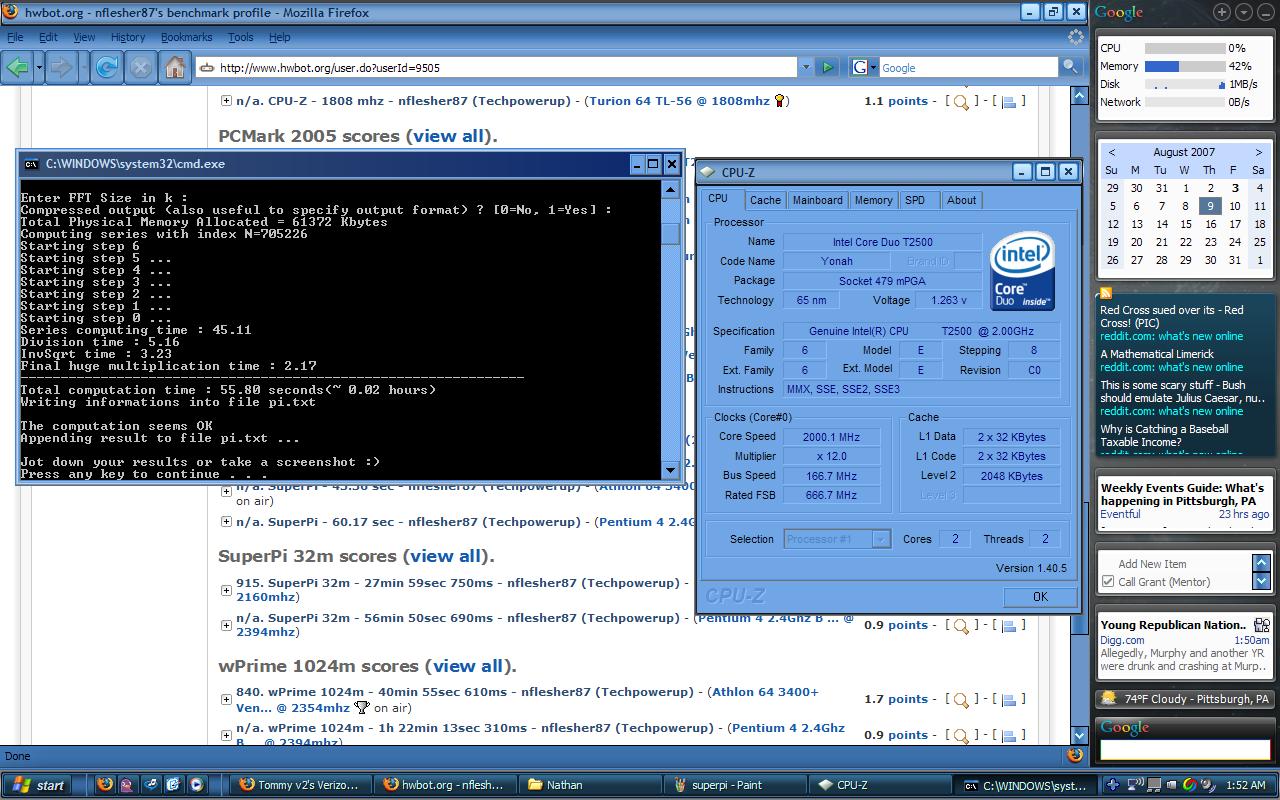Open the back button history dropdown arrow
Viewport: 1280px width, 800px height.
point(39,67)
